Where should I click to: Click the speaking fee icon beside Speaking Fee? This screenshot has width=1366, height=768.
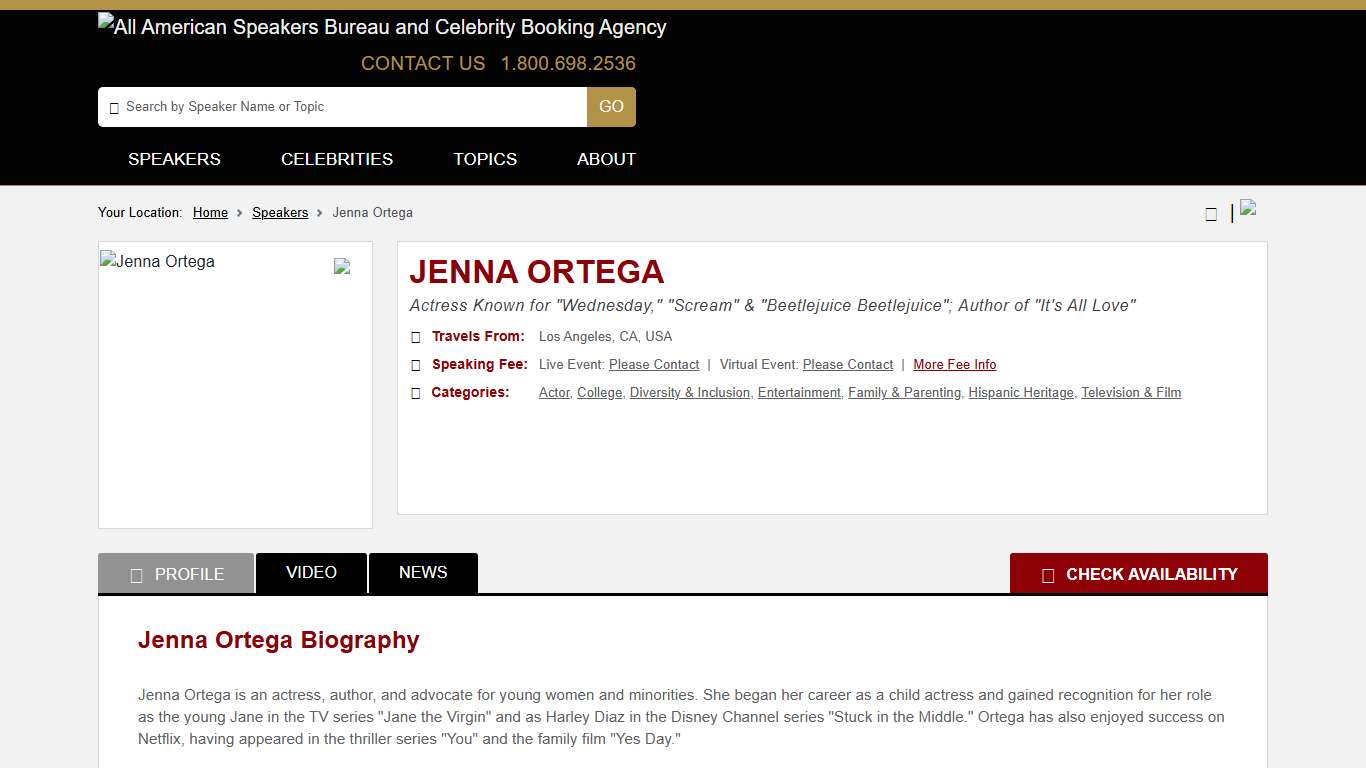pyautogui.click(x=416, y=365)
